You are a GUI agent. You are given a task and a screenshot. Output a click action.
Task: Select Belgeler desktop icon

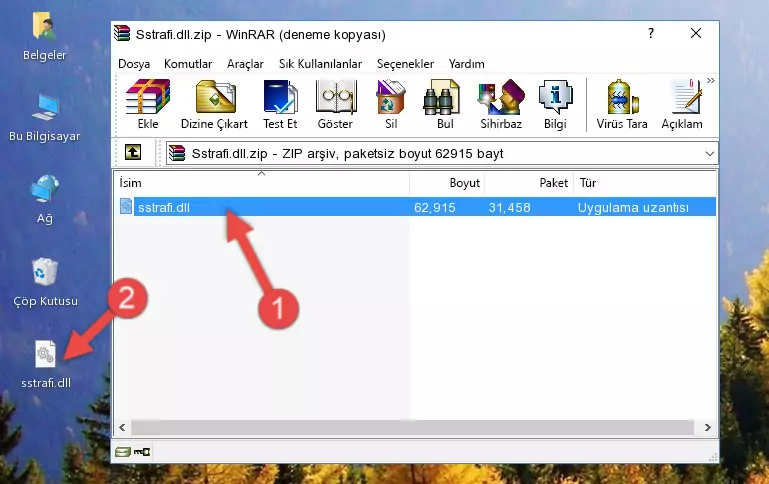click(45, 36)
